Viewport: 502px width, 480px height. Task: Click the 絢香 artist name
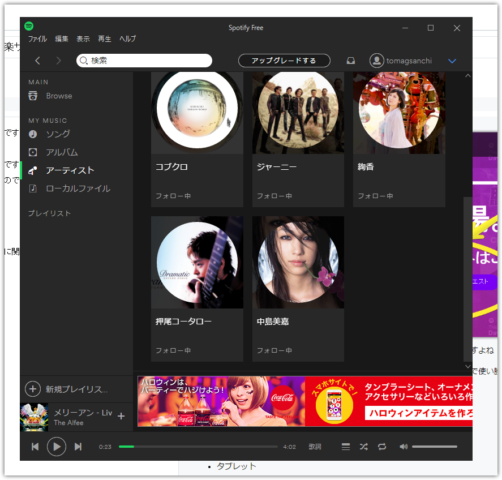366,167
